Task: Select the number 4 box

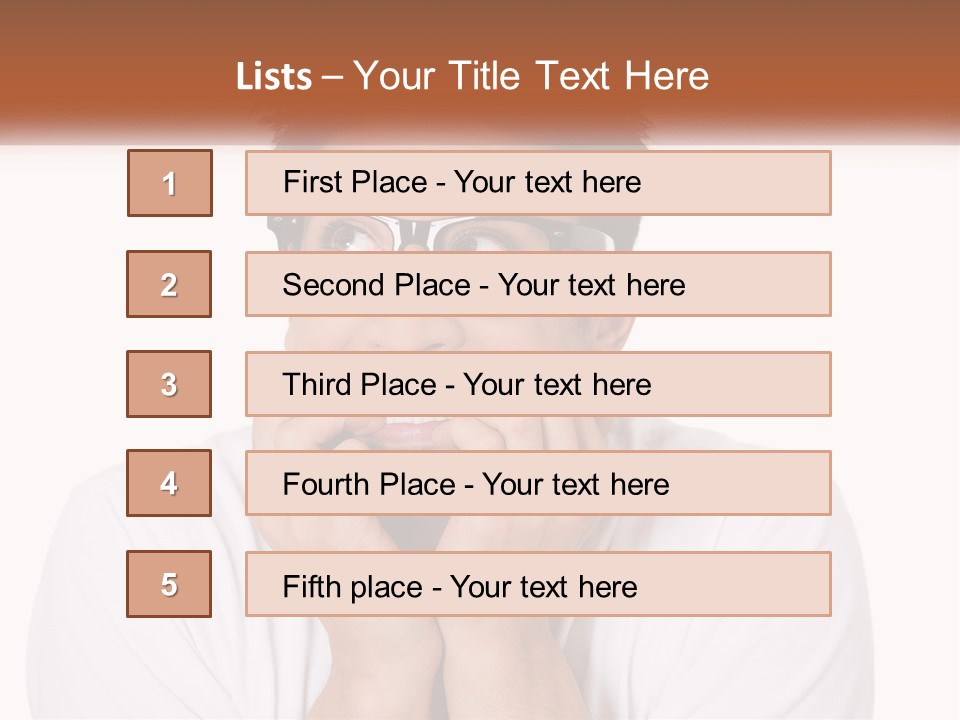Action: (169, 483)
